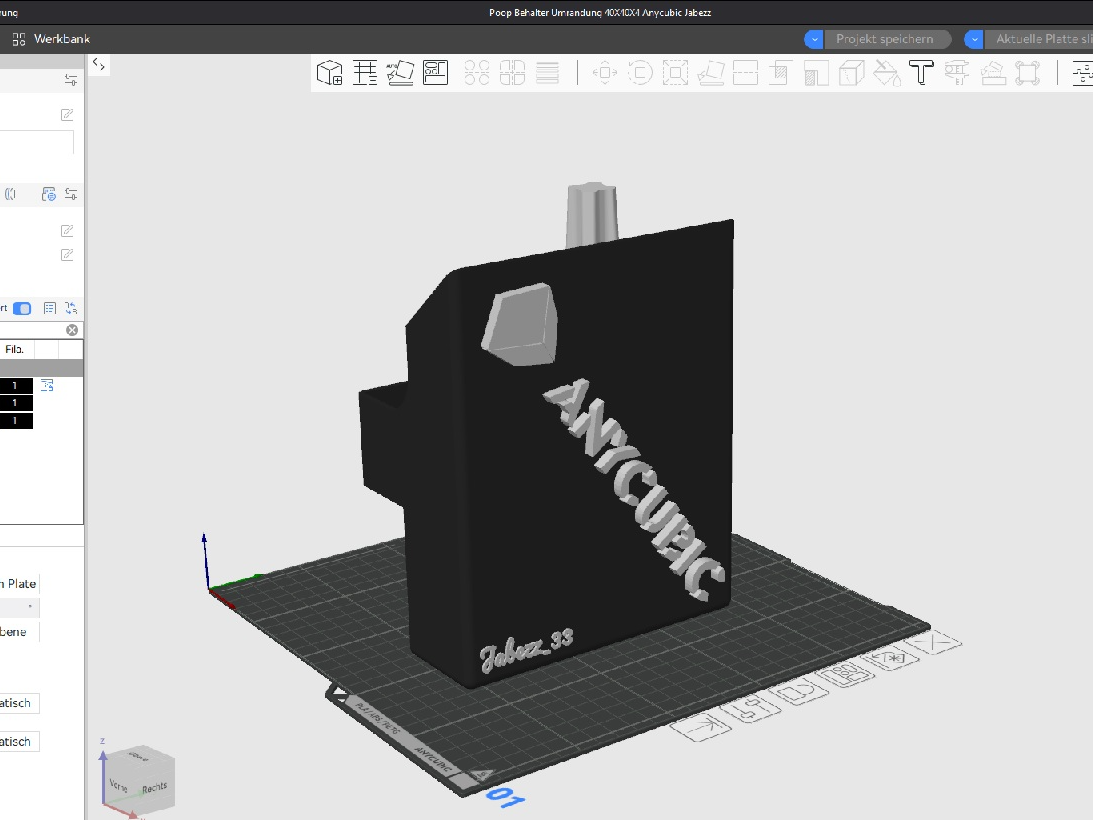The height and width of the screenshot is (820, 1093).
Task: Click the first filament number cell
Action: 16,386
